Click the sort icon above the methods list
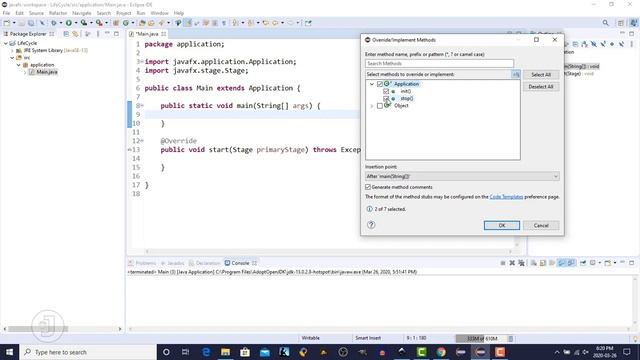The image size is (640, 360). point(516,74)
